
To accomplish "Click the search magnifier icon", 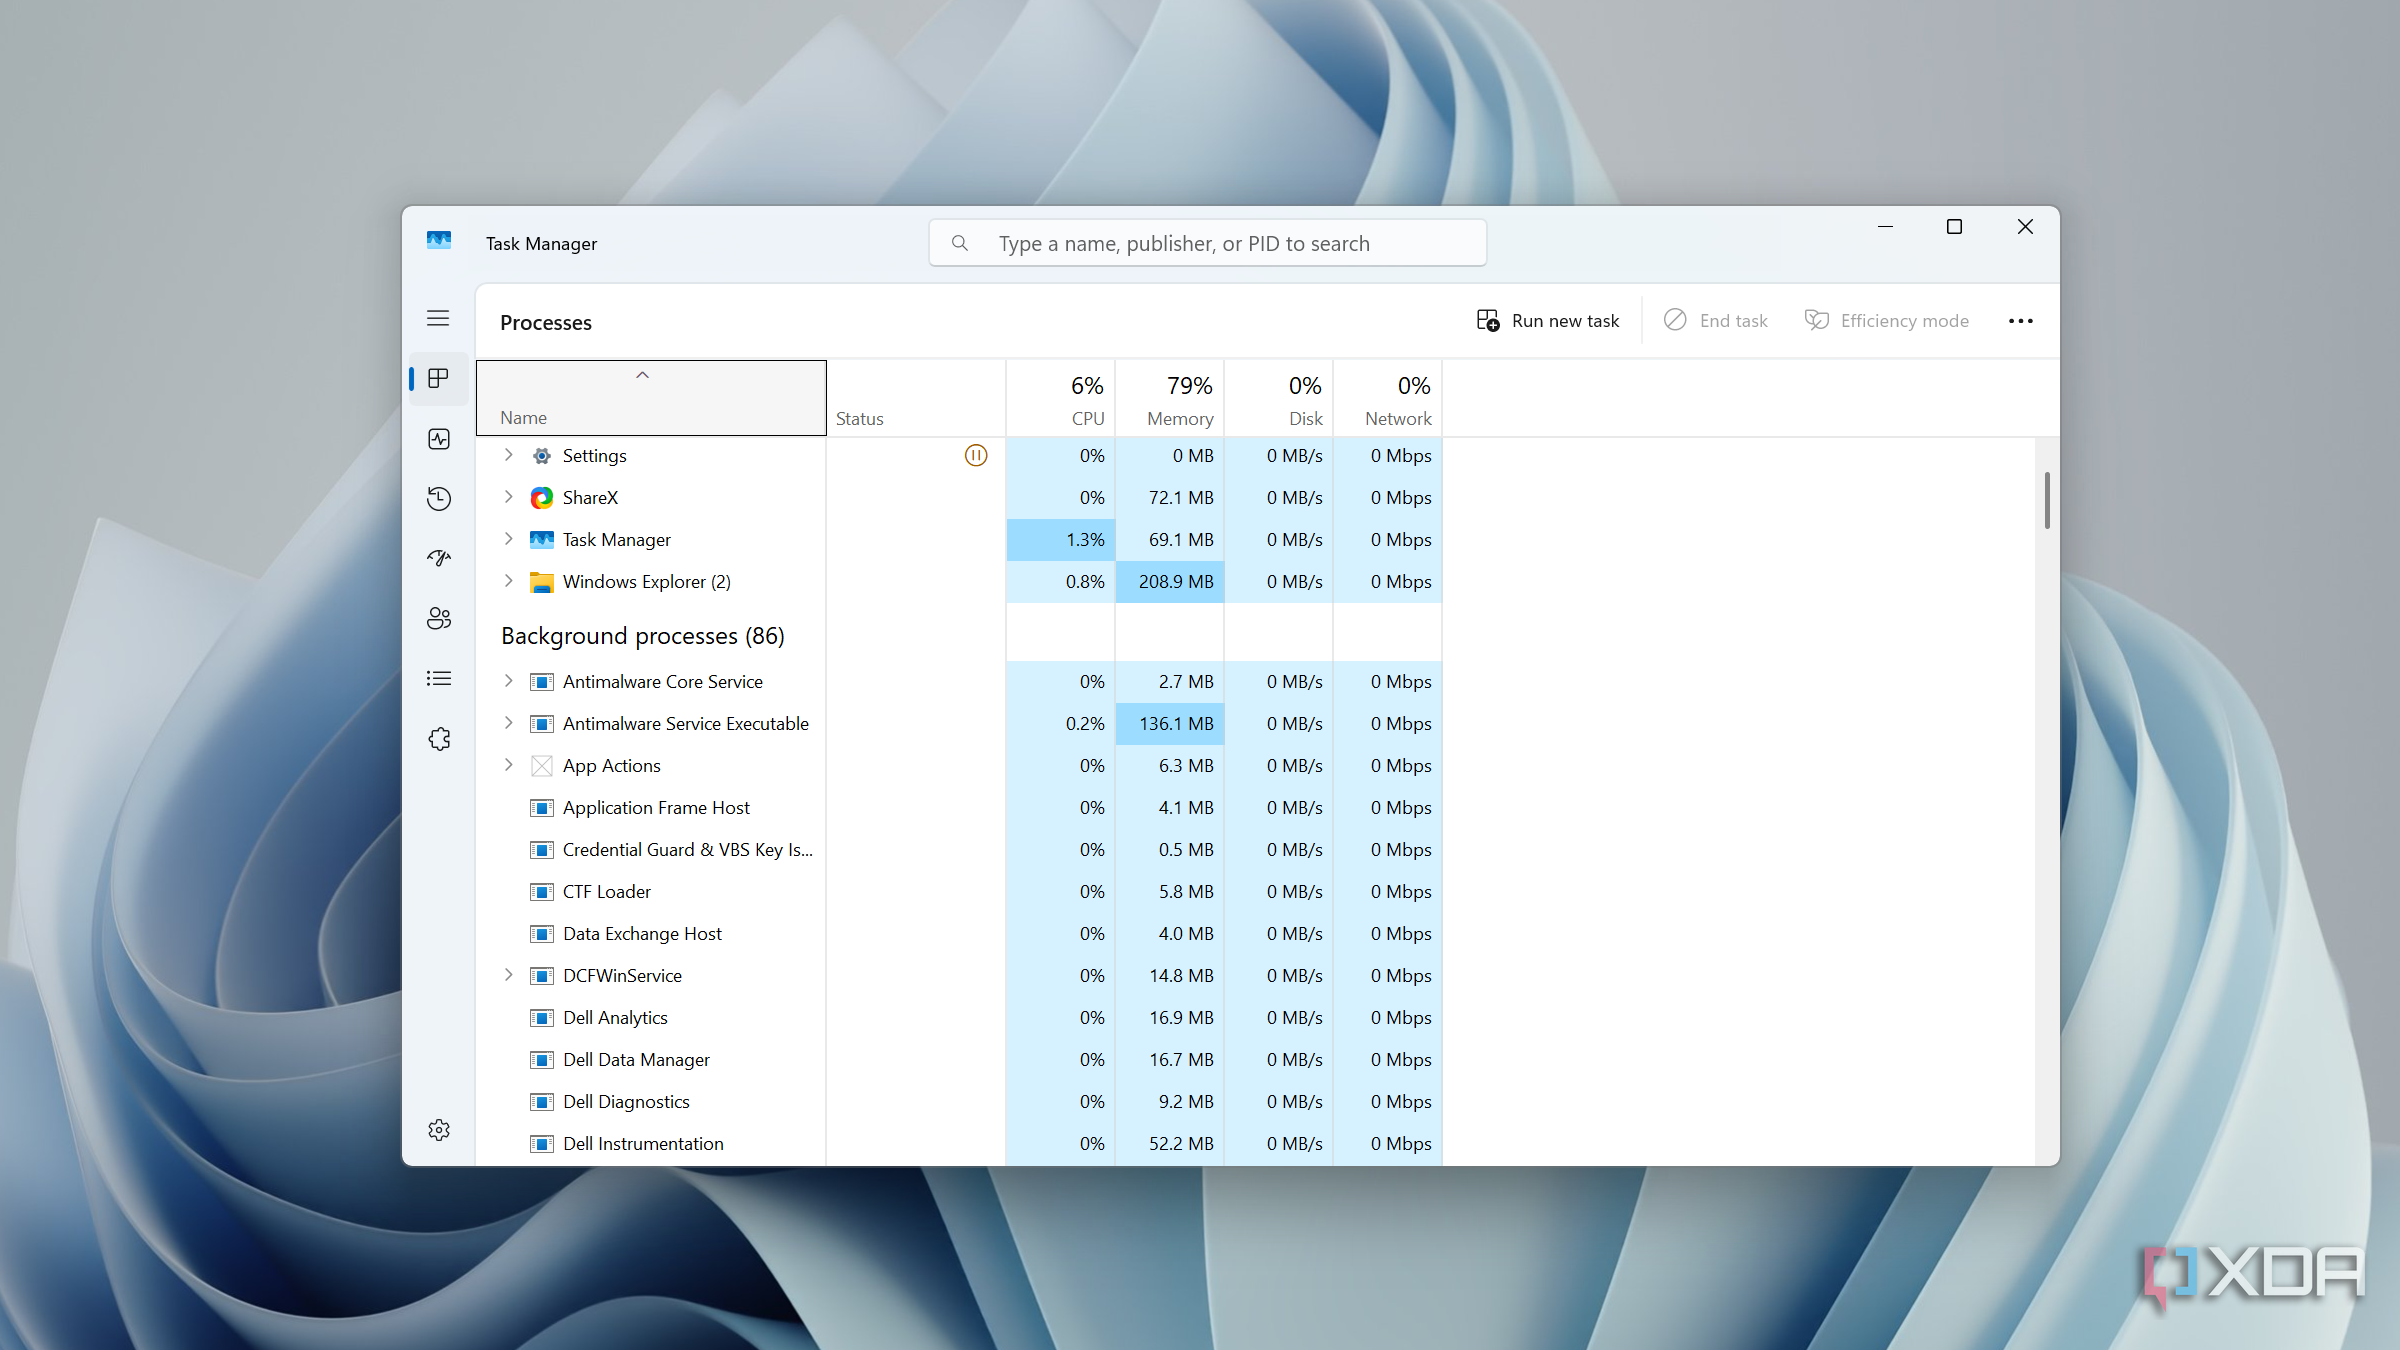I will pyautogui.click(x=959, y=243).
